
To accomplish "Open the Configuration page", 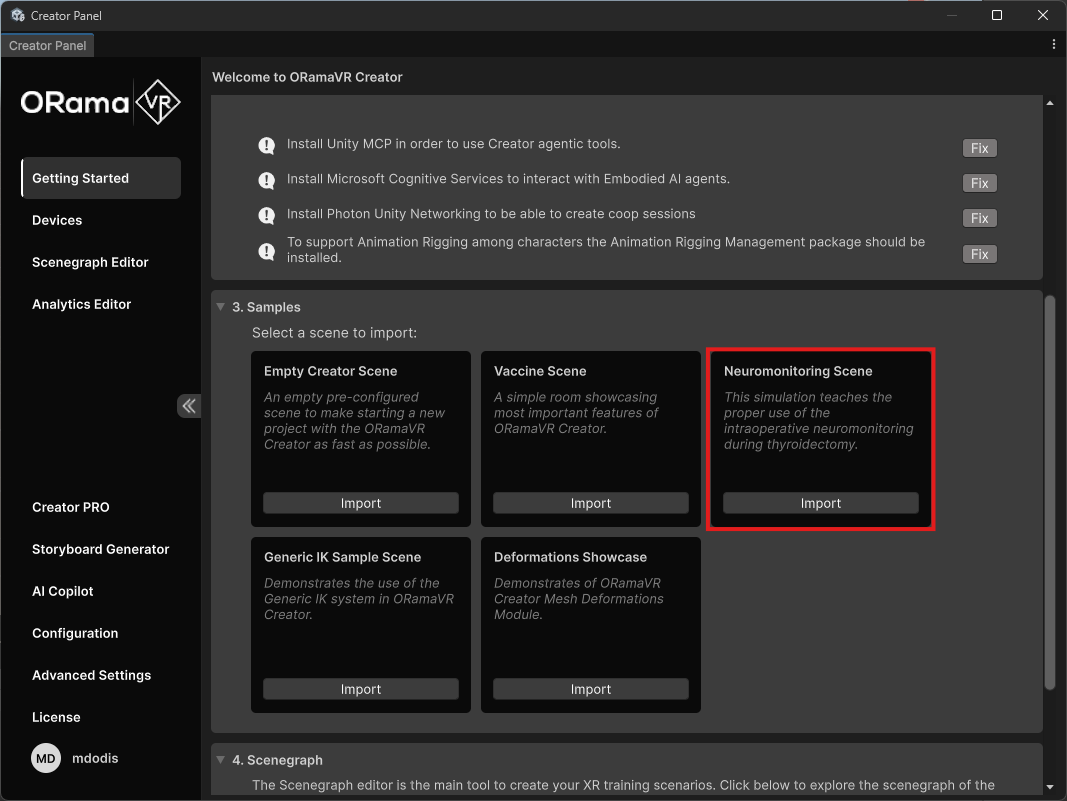I will pyautogui.click(x=75, y=634).
